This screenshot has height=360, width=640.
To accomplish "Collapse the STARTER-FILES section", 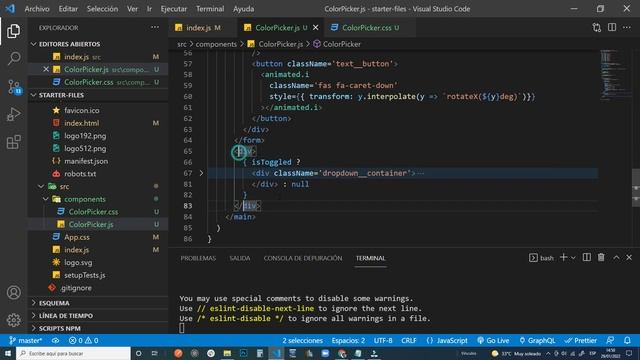I will coord(98,95).
